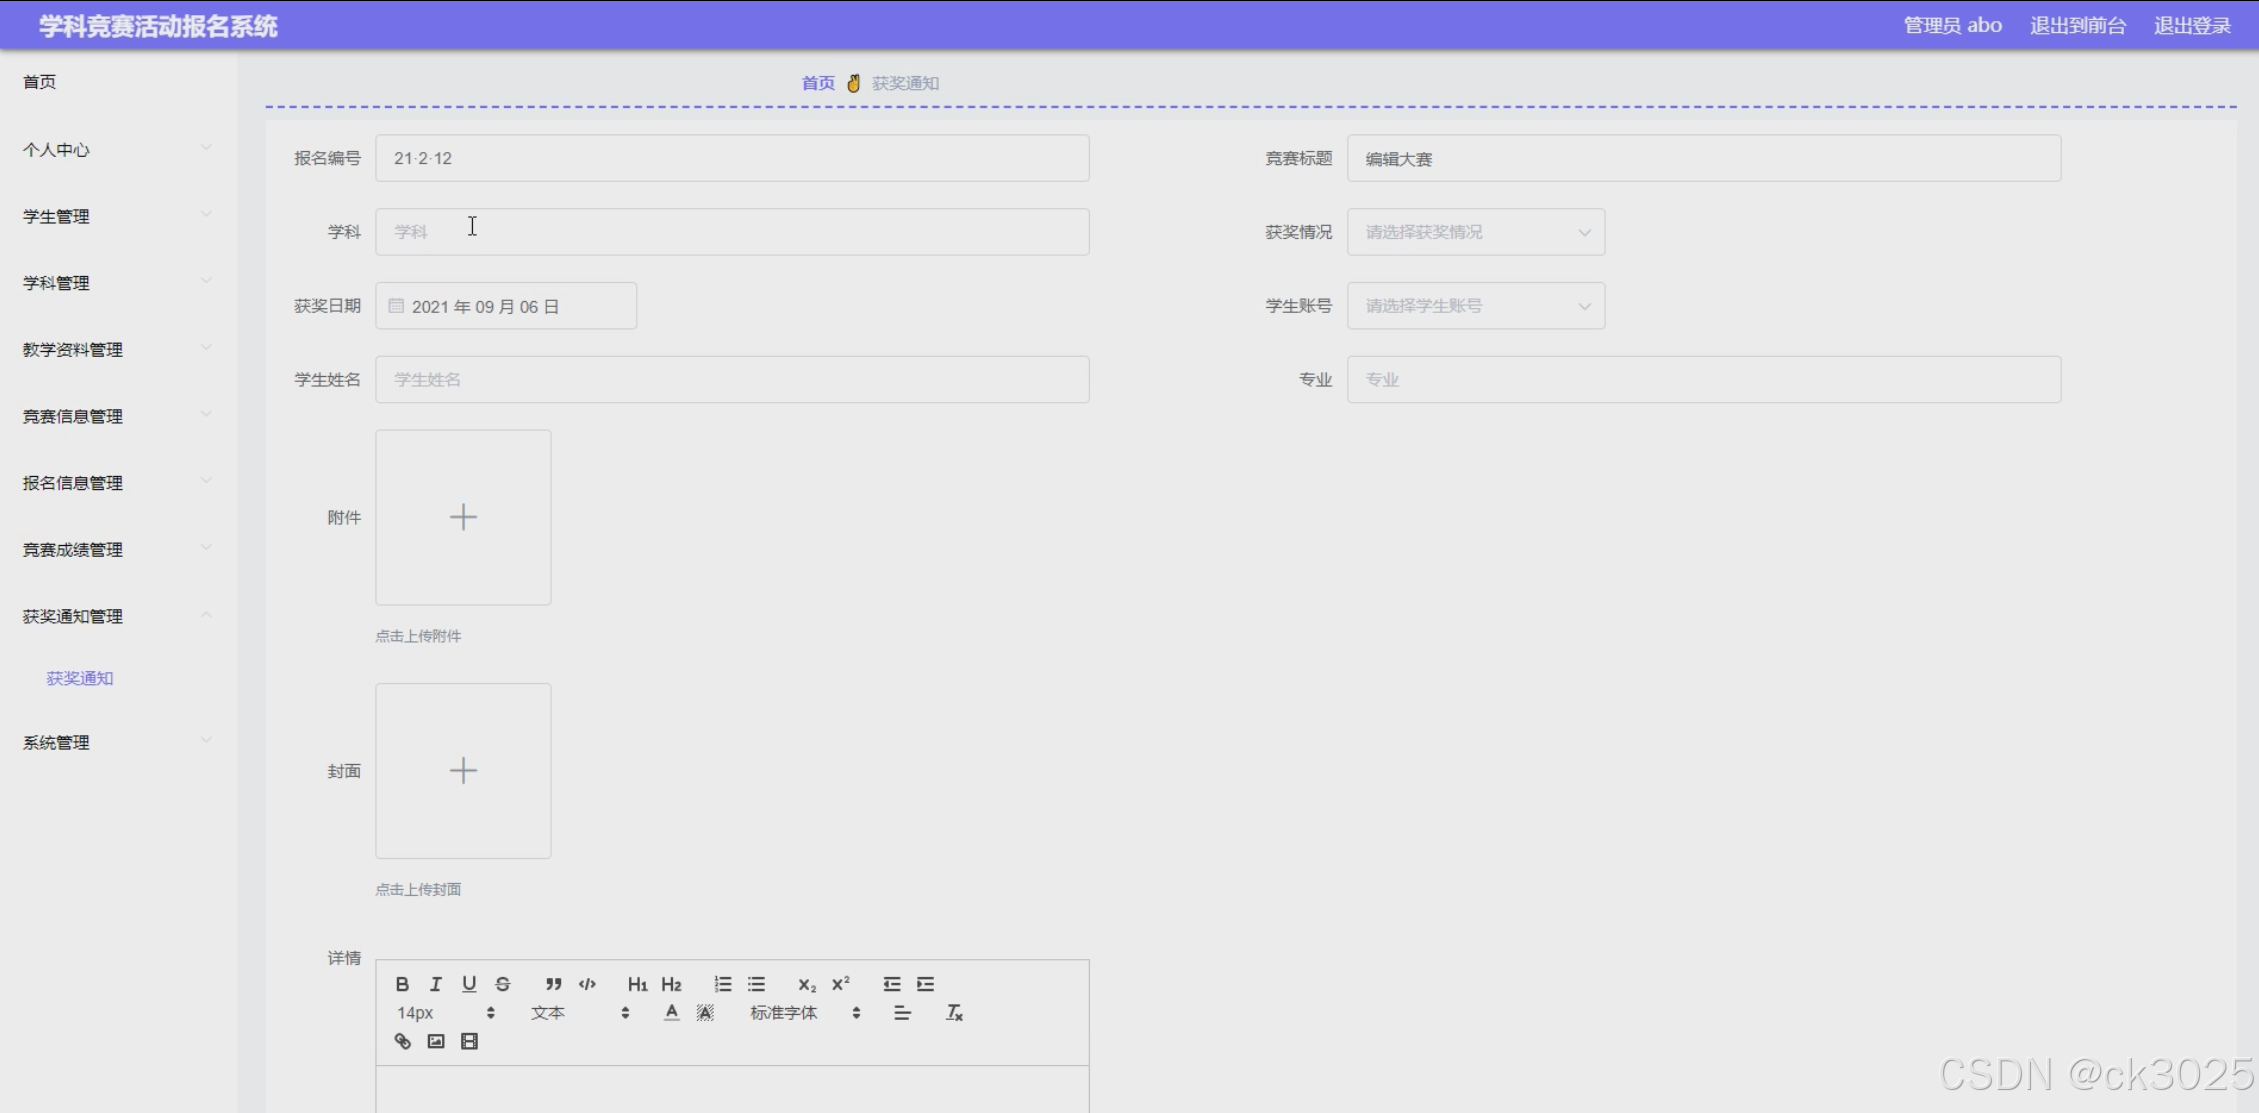Click the 退出登录 link
2259x1113 pixels.
pos(2192,25)
